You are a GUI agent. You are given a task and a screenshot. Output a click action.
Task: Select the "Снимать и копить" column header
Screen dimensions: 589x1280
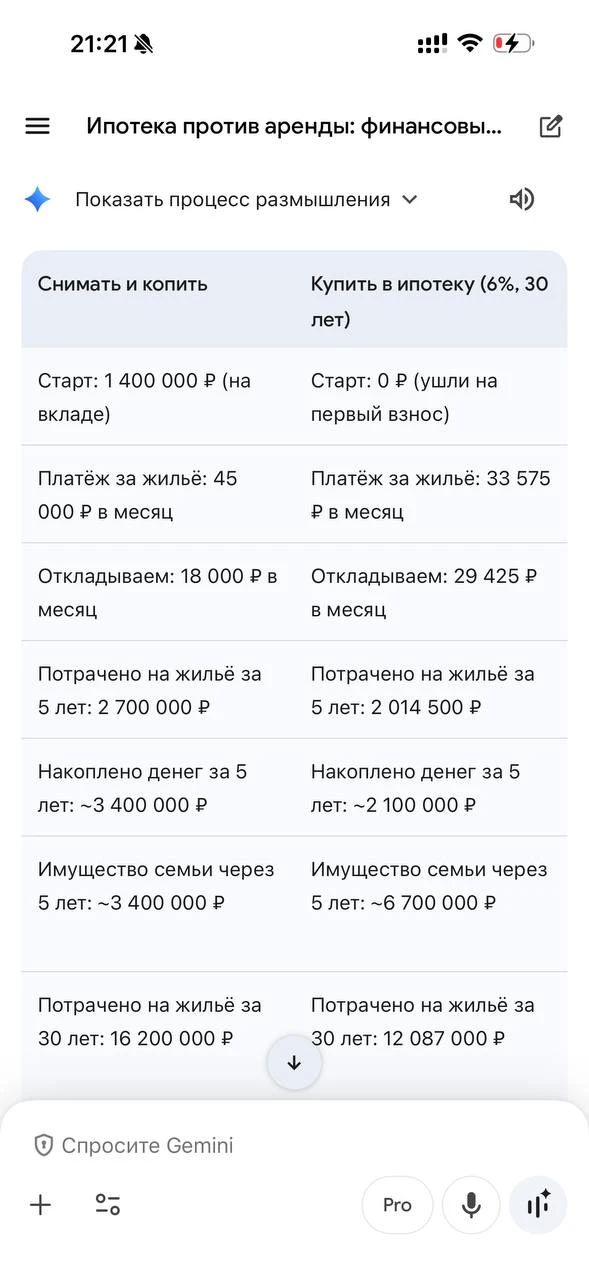click(123, 283)
